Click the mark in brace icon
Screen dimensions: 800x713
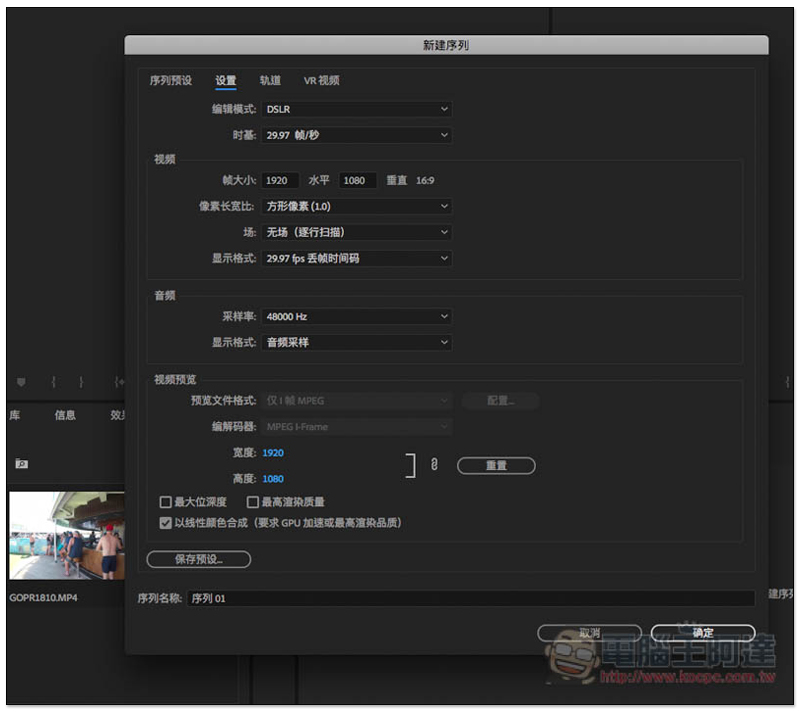(x=53, y=382)
